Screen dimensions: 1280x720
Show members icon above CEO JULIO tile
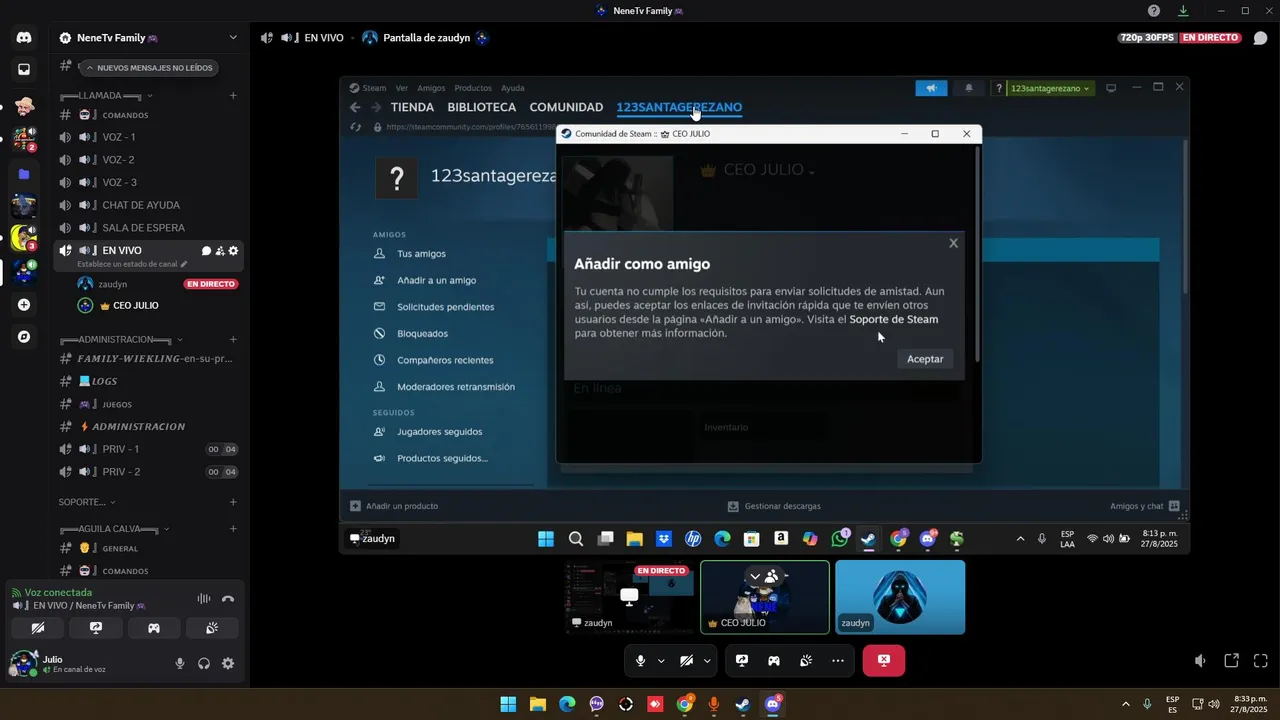tap(772, 576)
